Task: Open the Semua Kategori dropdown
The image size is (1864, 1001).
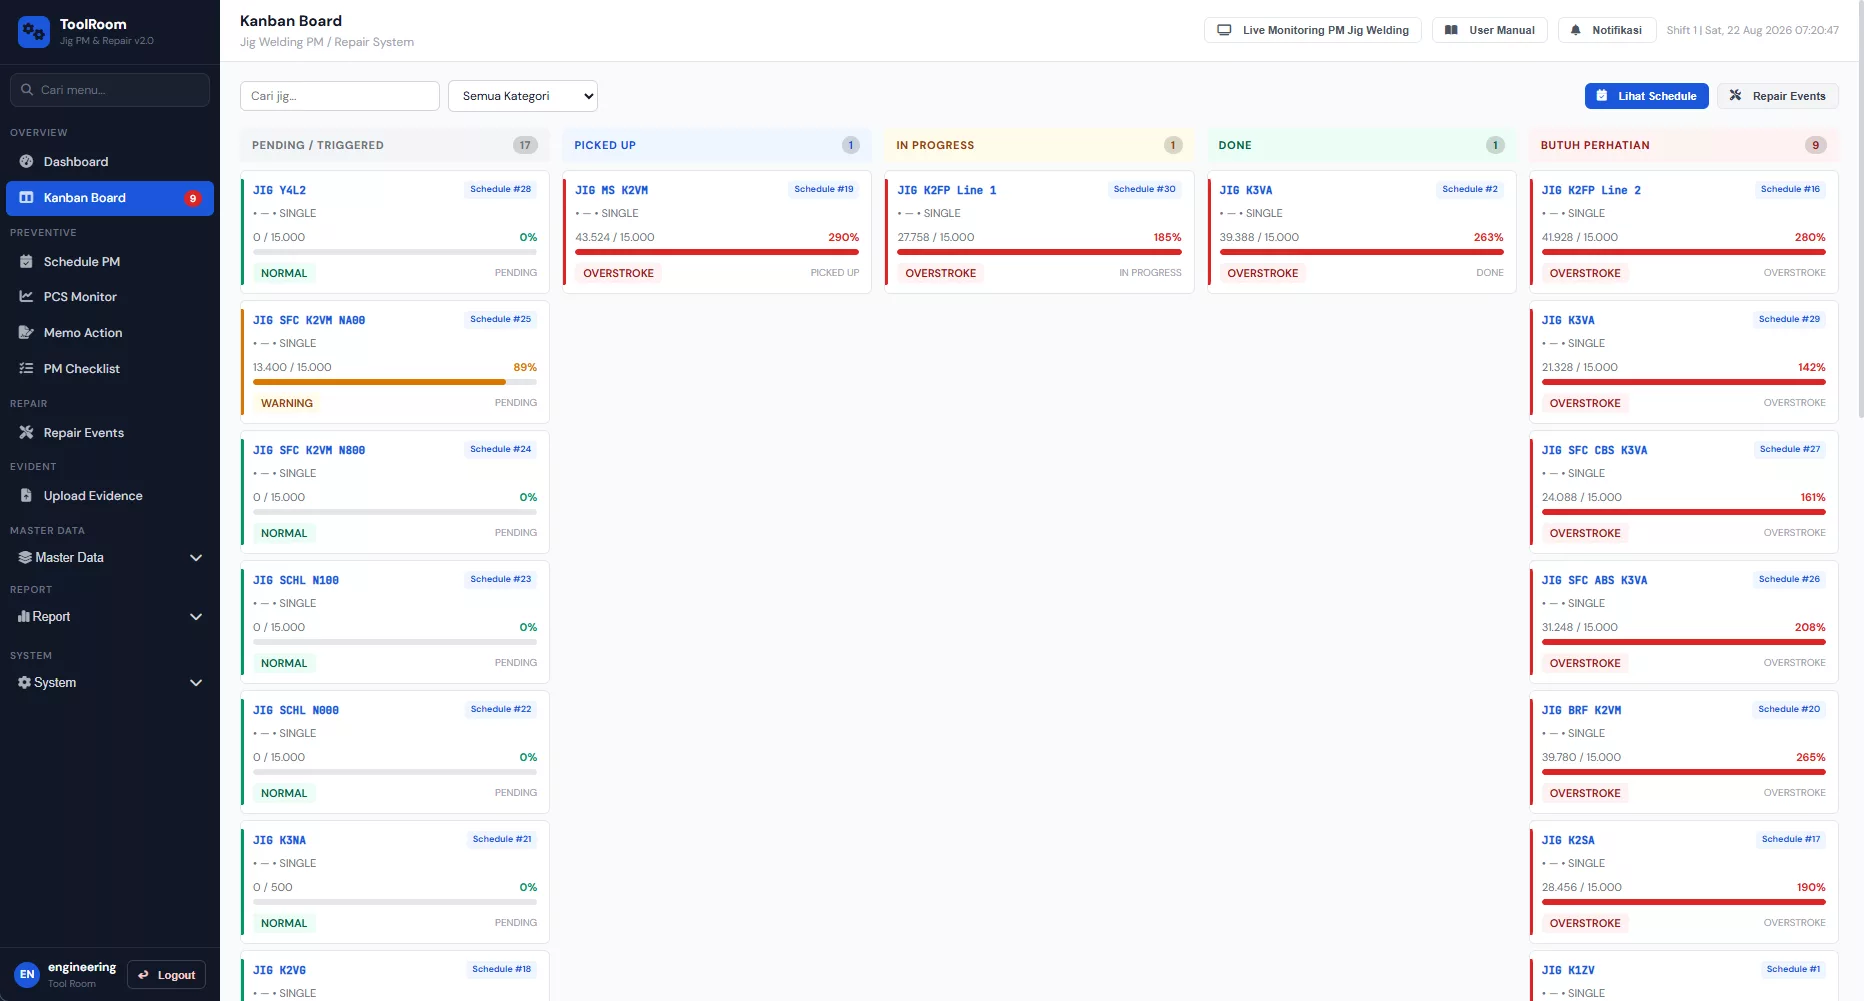Action: coord(523,96)
